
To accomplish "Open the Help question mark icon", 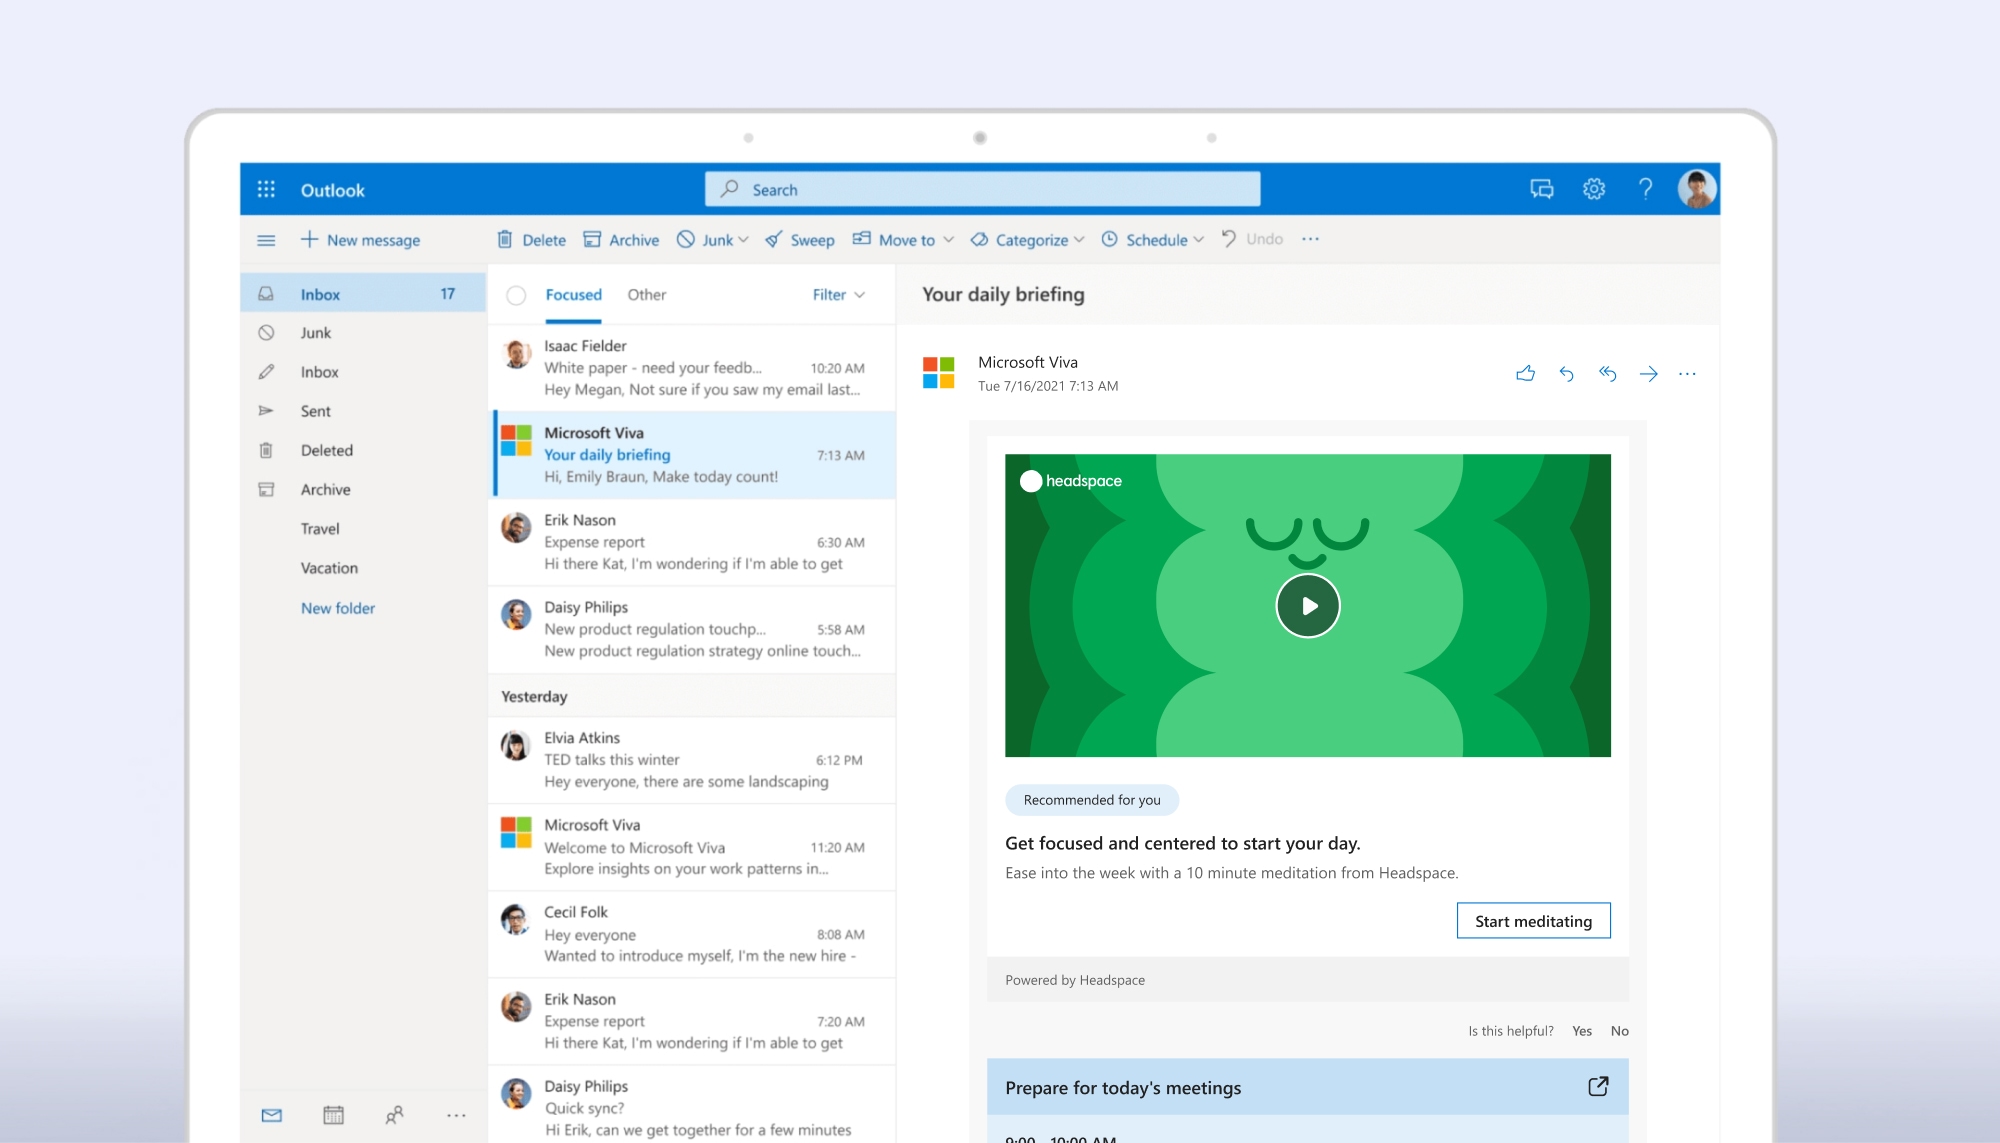I will 1645,189.
